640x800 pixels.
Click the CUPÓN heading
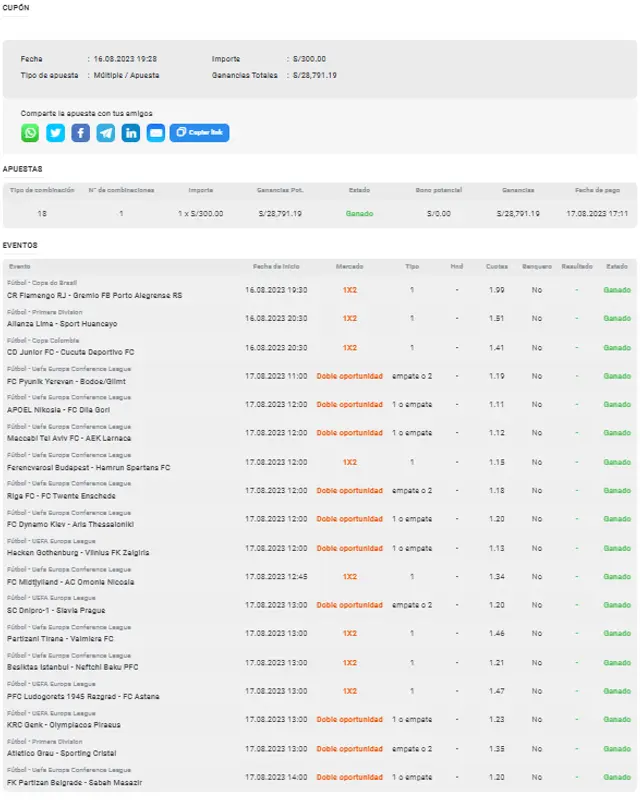click(16, 8)
